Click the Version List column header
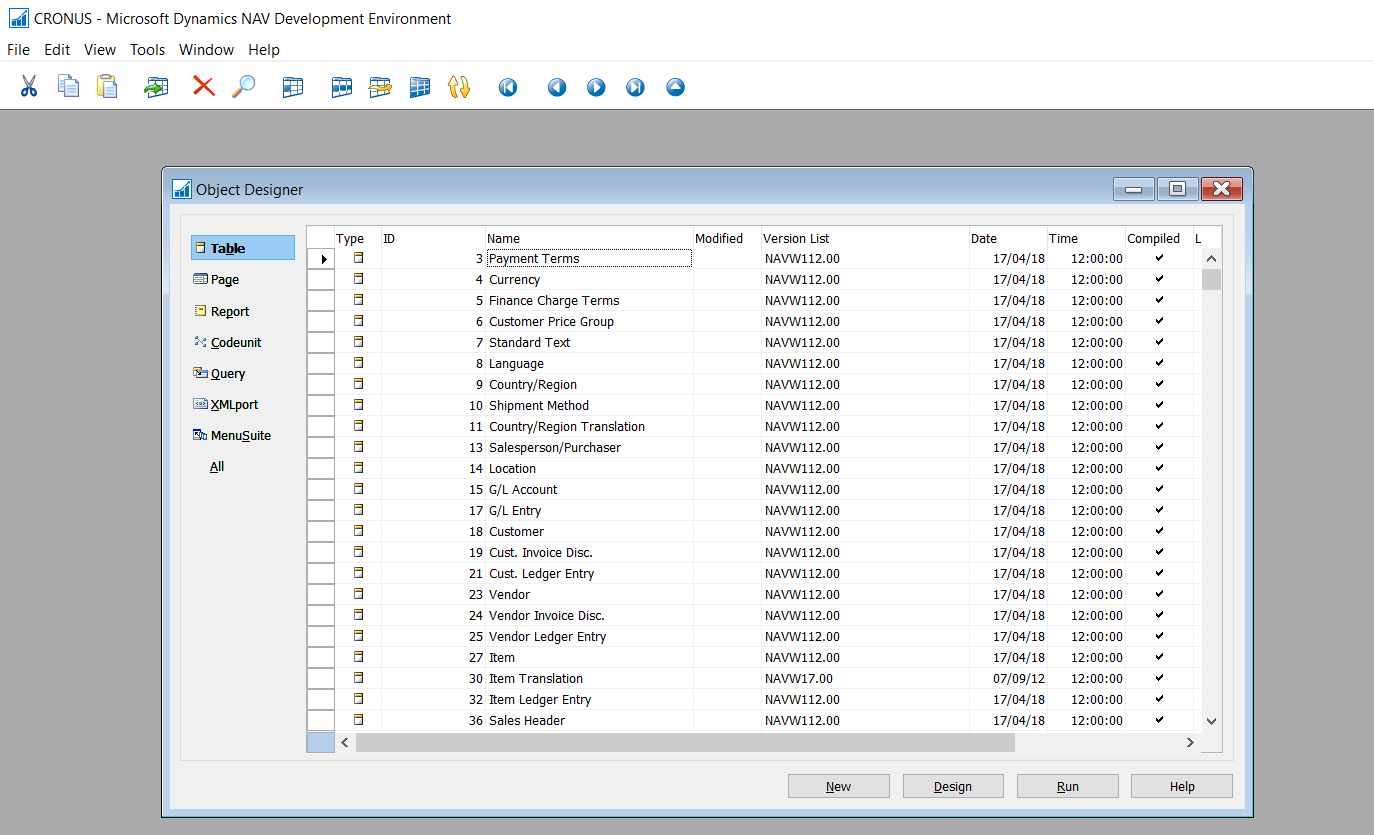This screenshot has height=835, width=1374. [x=865, y=238]
